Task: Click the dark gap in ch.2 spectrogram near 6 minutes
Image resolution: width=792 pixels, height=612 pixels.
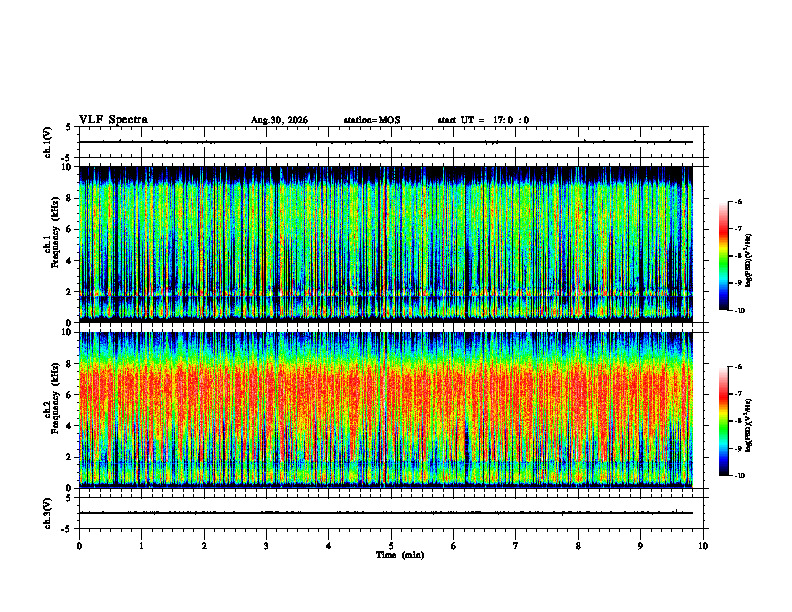Action: pyautogui.click(x=466, y=439)
